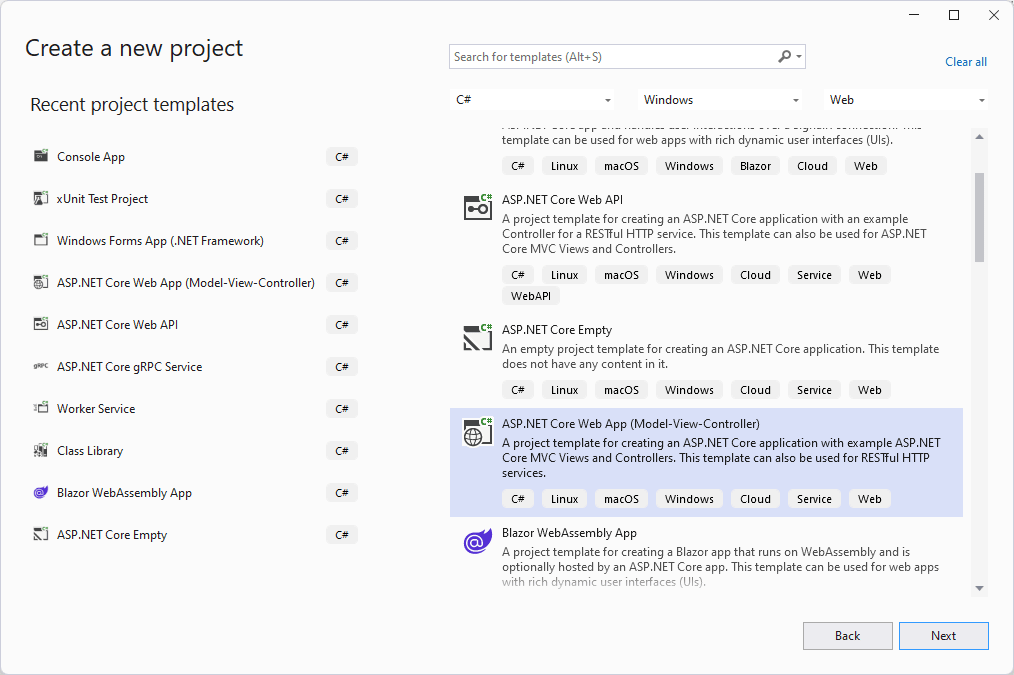The width and height of the screenshot is (1014, 675).
Task: Click the Console App icon in recent templates
Action: click(41, 155)
